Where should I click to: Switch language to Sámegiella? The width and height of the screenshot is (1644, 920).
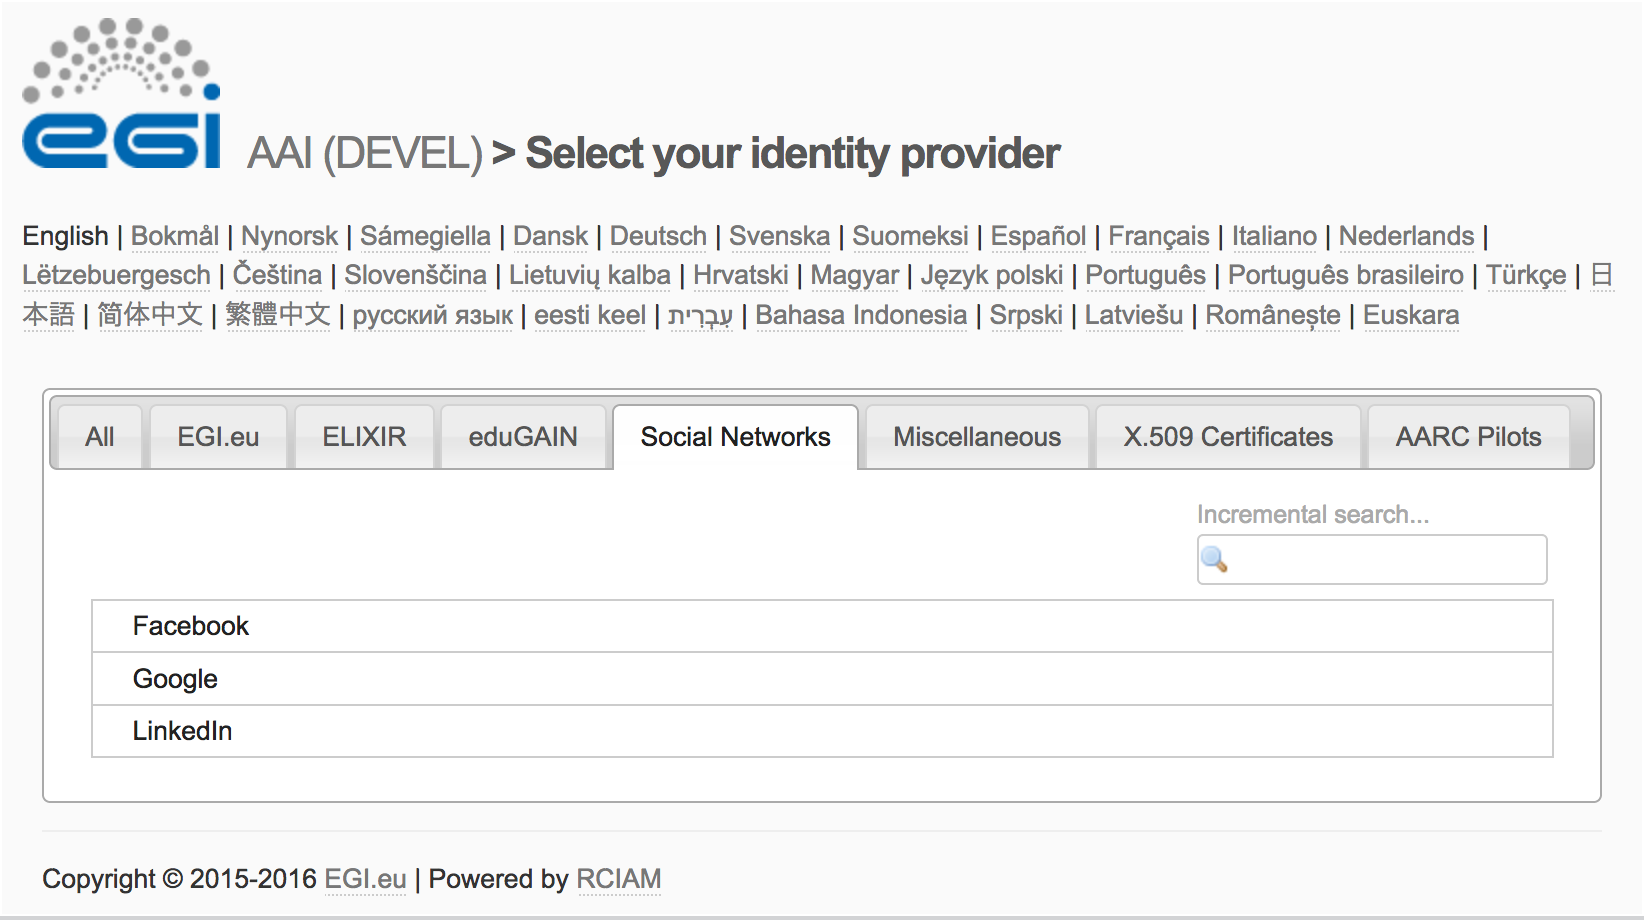[425, 236]
